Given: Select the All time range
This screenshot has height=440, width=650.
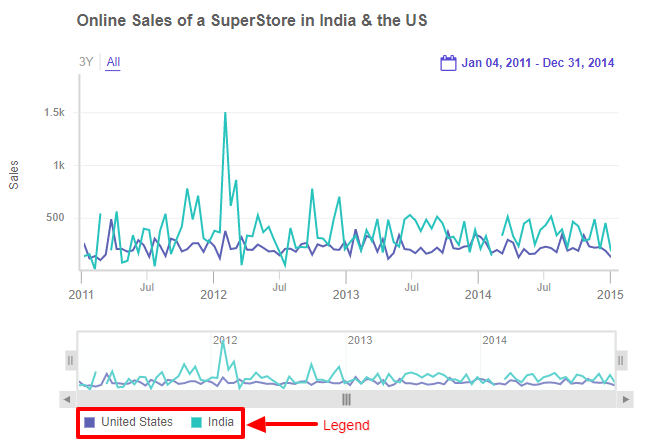Looking at the screenshot, I should click(113, 62).
